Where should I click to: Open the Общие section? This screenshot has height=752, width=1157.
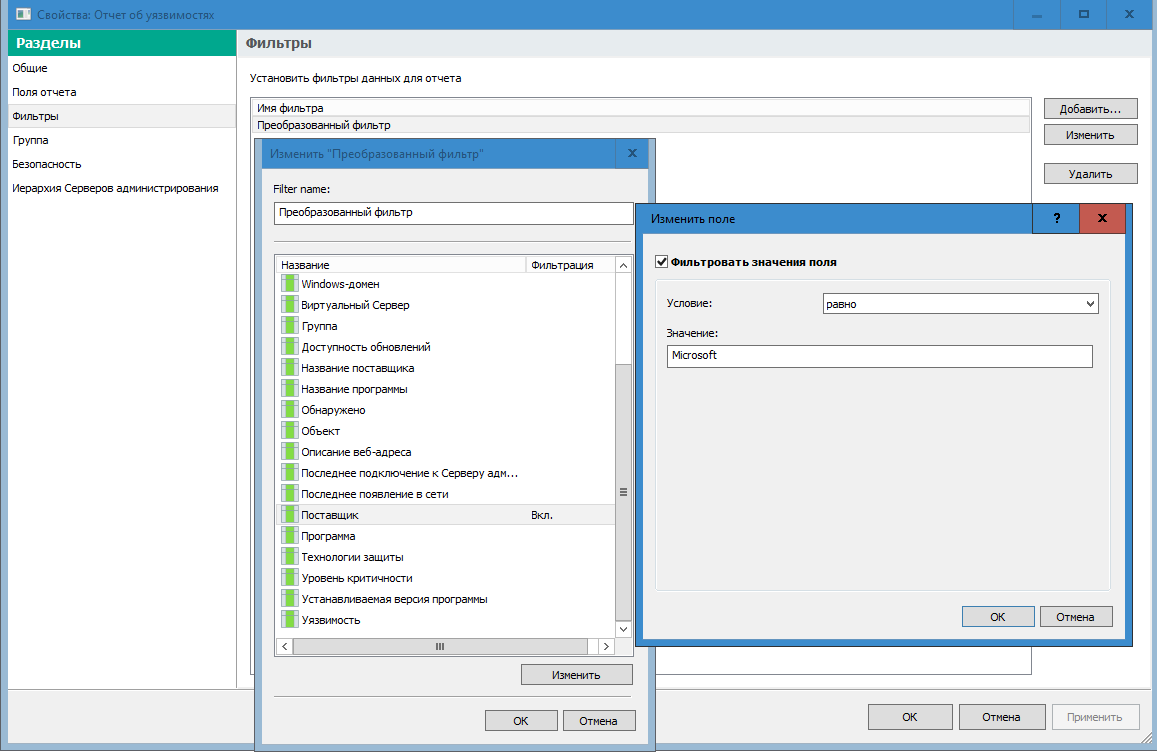click(x=30, y=68)
